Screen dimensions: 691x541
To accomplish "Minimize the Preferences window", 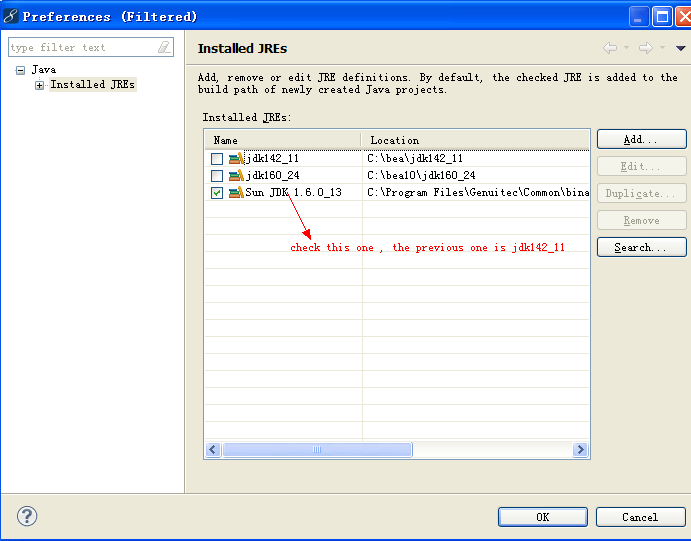I will coord(638,17).
